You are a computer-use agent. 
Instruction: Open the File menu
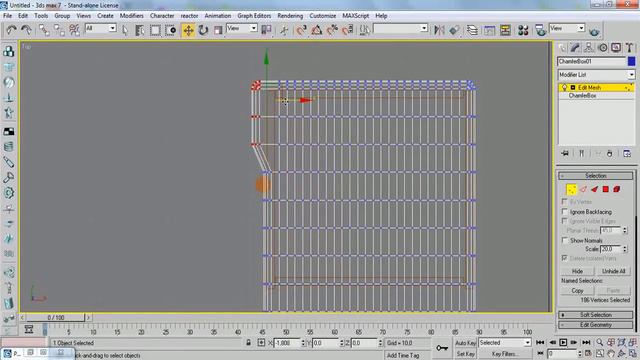pos(7,16)
